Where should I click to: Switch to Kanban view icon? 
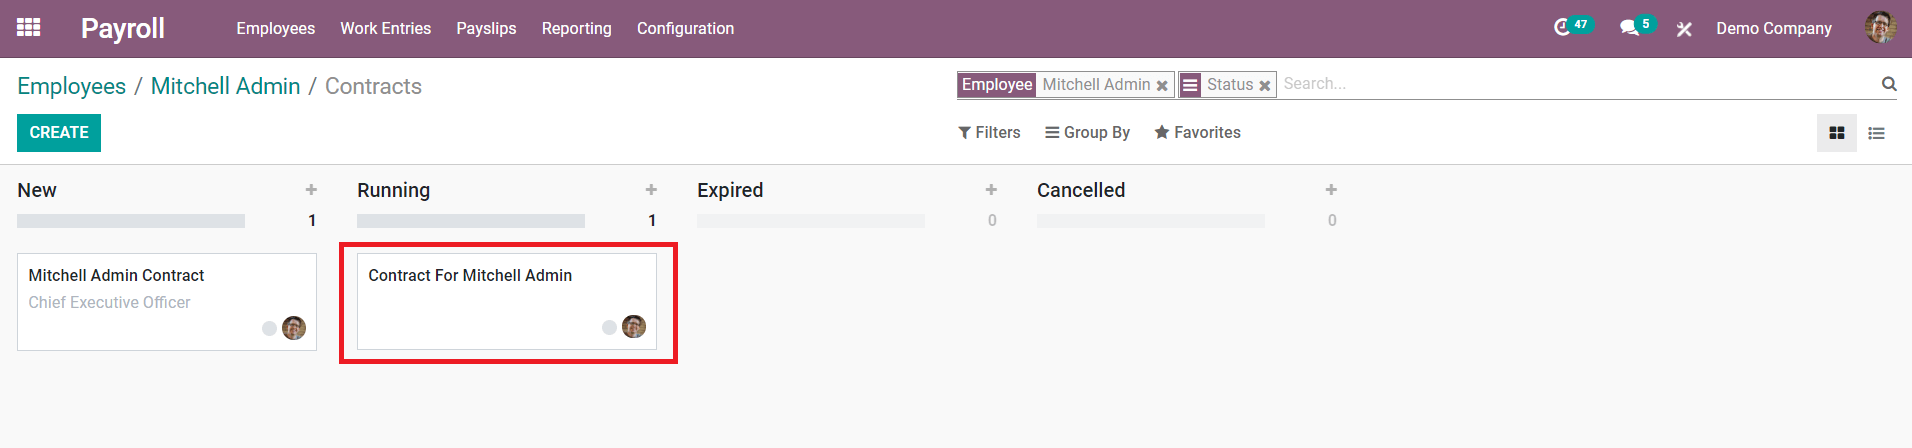pos(1836,133)
